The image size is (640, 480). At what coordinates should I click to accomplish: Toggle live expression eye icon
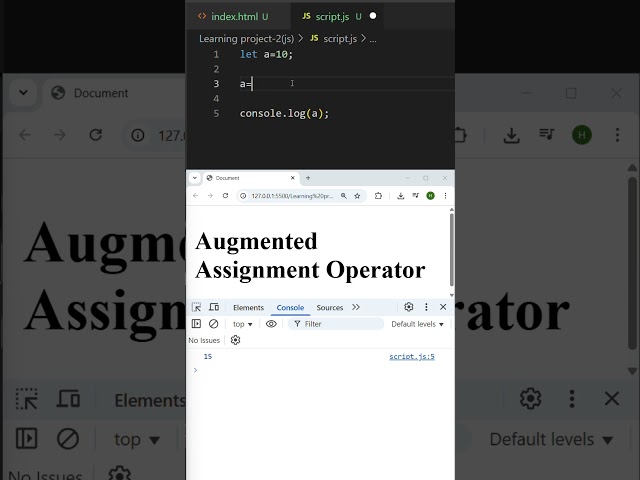[271, 324]
